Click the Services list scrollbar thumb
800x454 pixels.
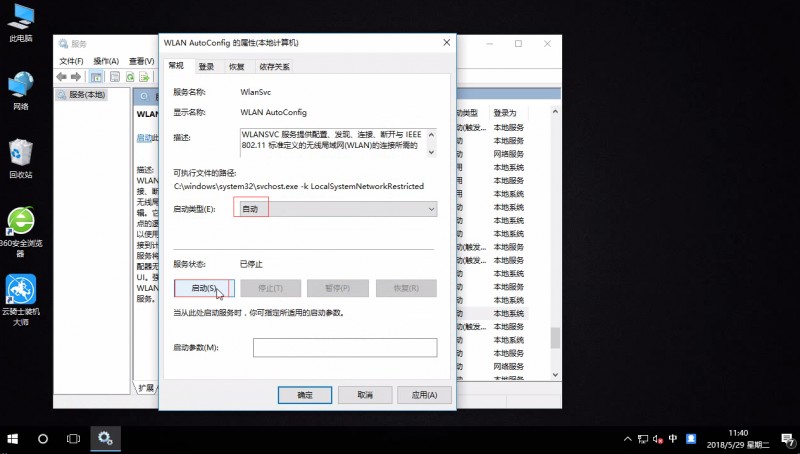(555, 338)
